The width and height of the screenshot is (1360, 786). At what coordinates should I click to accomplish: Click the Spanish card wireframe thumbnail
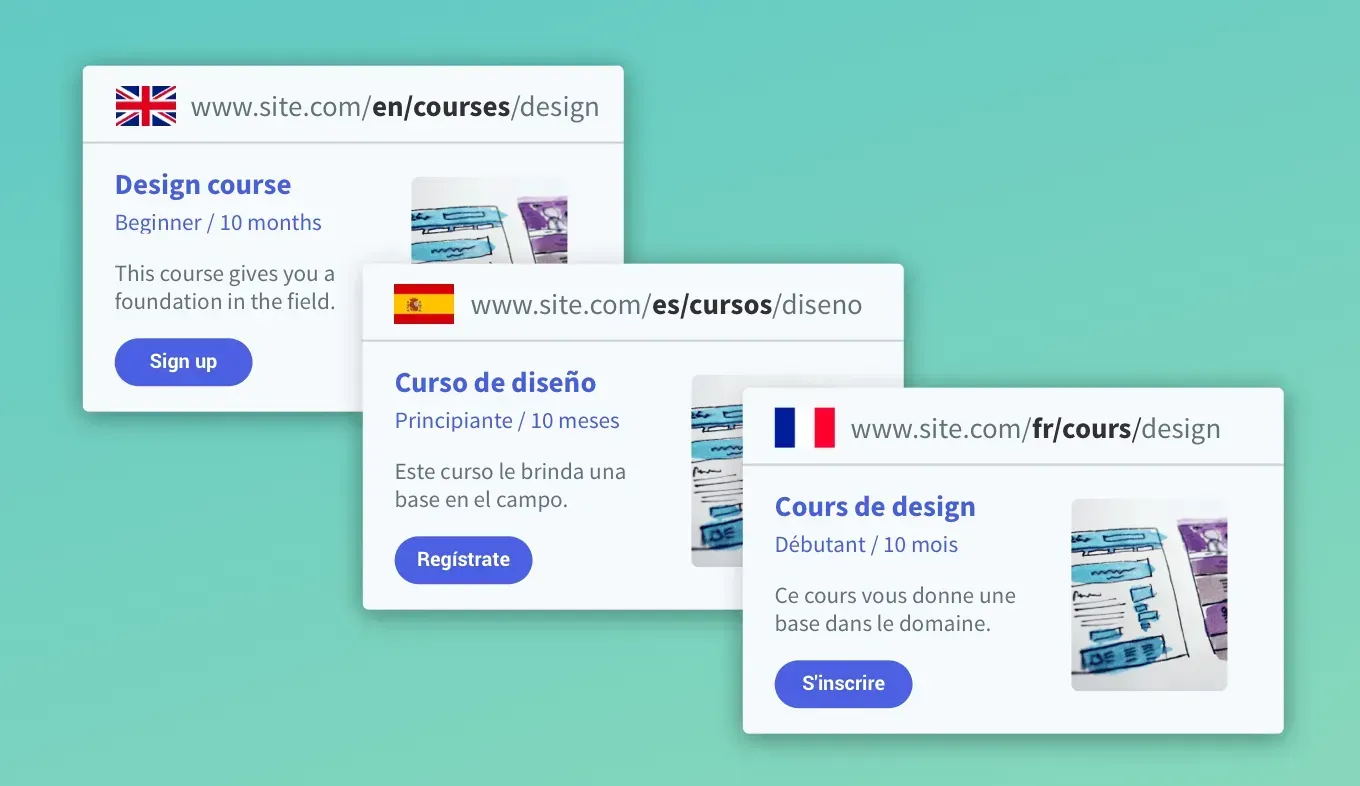tap(717, 471)
